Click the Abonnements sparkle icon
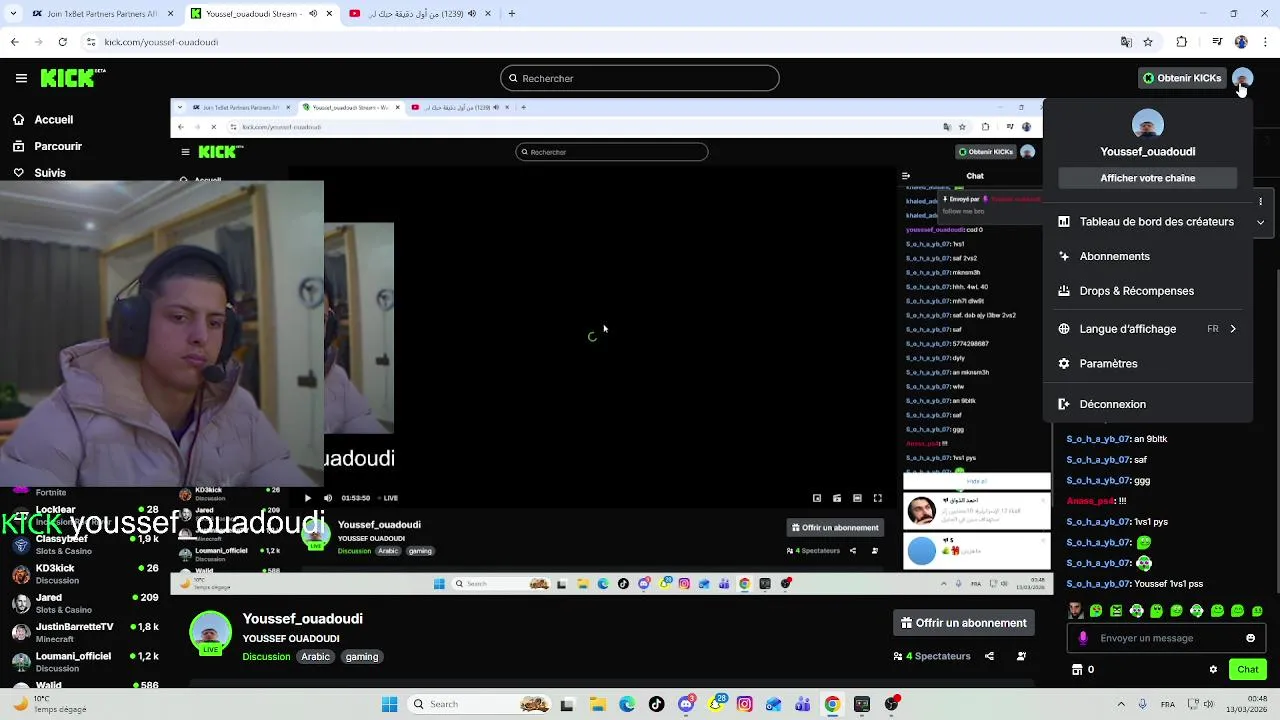Image resolution: width=1280 pixels, height=720 pixels. [1064, 256]
